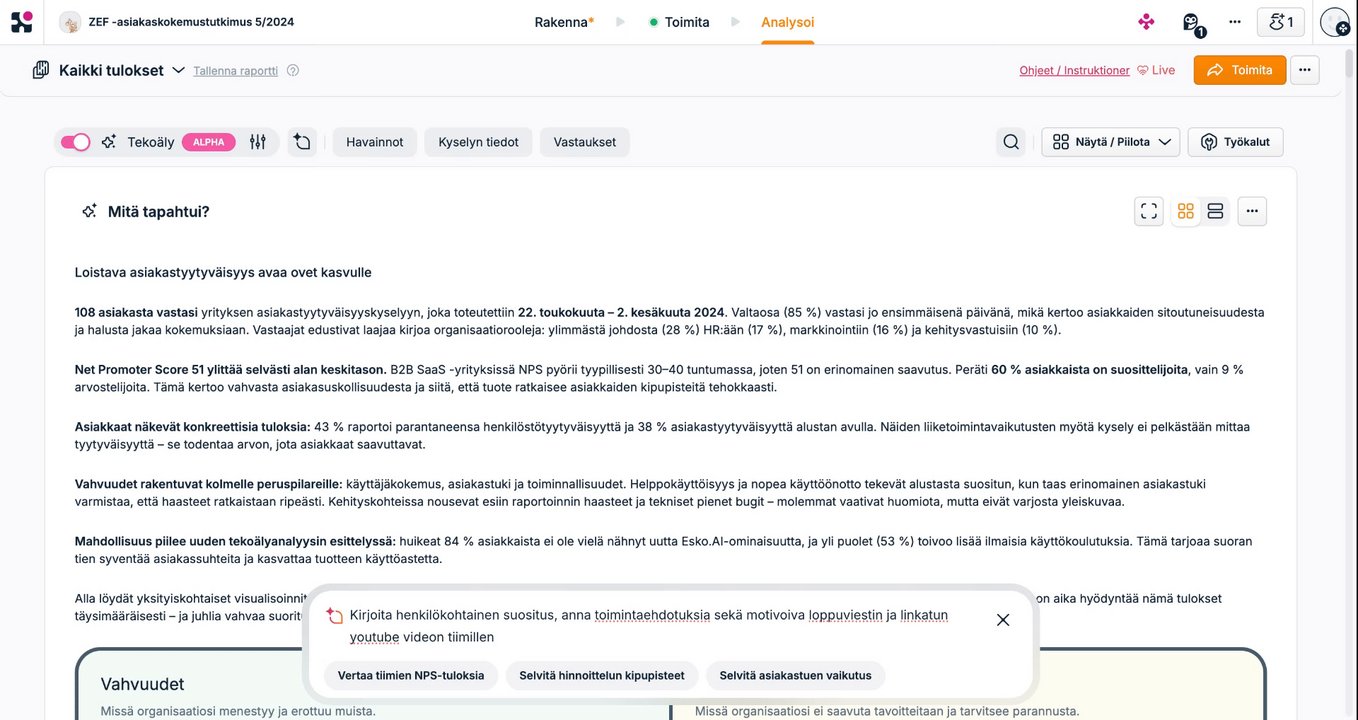Click the Live status indicator

coord(1156,70)
